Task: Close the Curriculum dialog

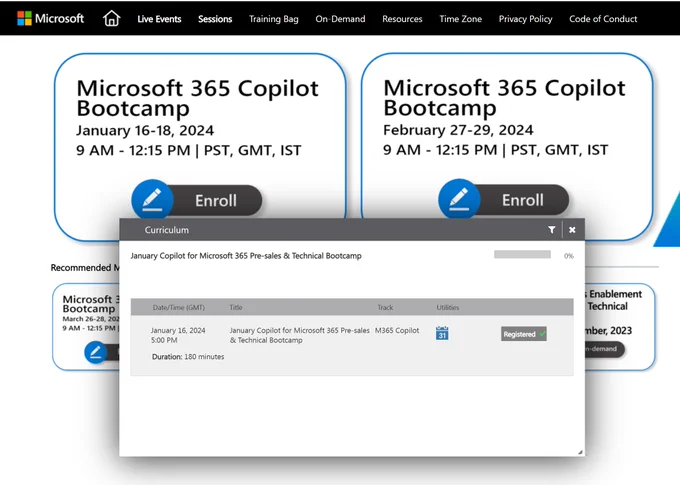Action: [x=572, y=230]
